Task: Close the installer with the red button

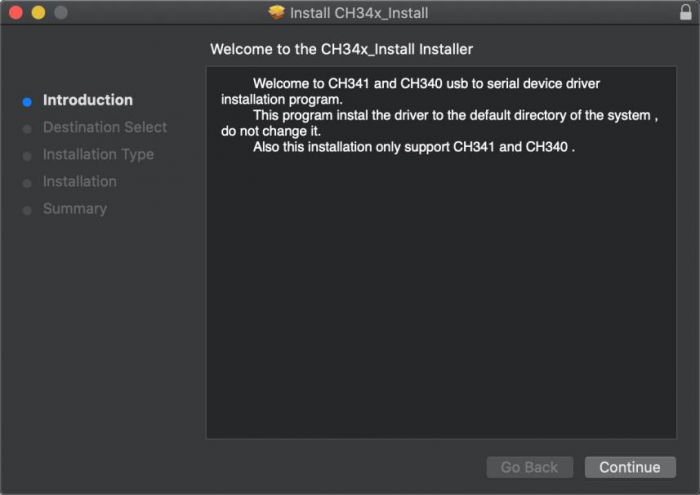Action: pos(17,13)
